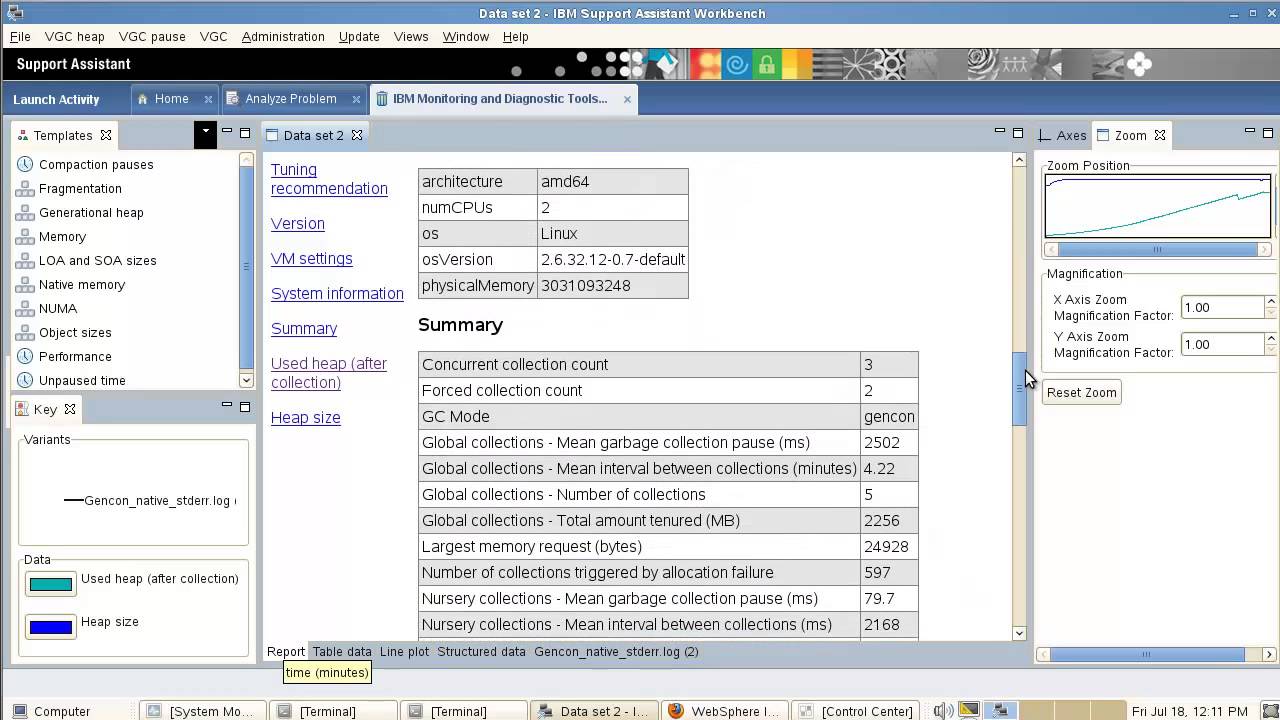Open the VGC heap menu
The image size is (1280, 720).
[x=74, y=36]
